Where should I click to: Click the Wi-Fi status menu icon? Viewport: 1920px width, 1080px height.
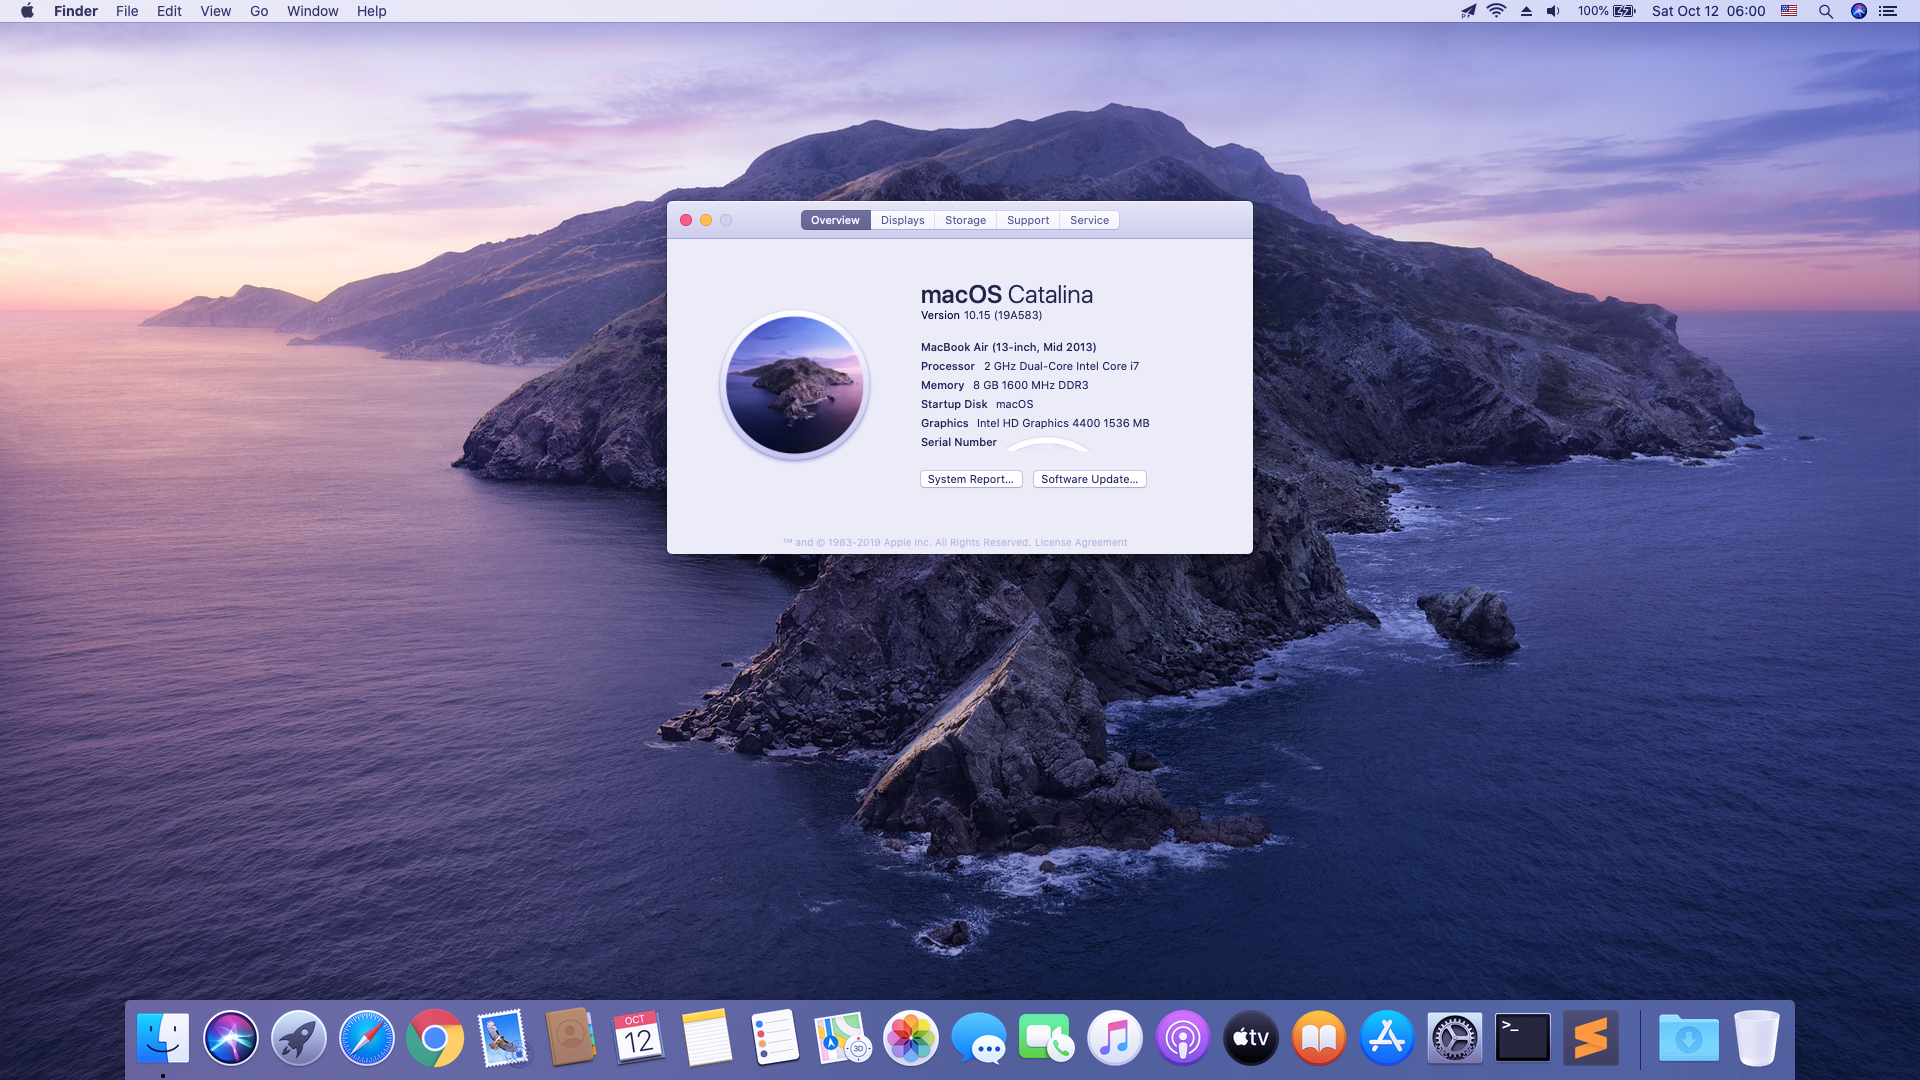pyautogui.click(x=1496, y=11)
